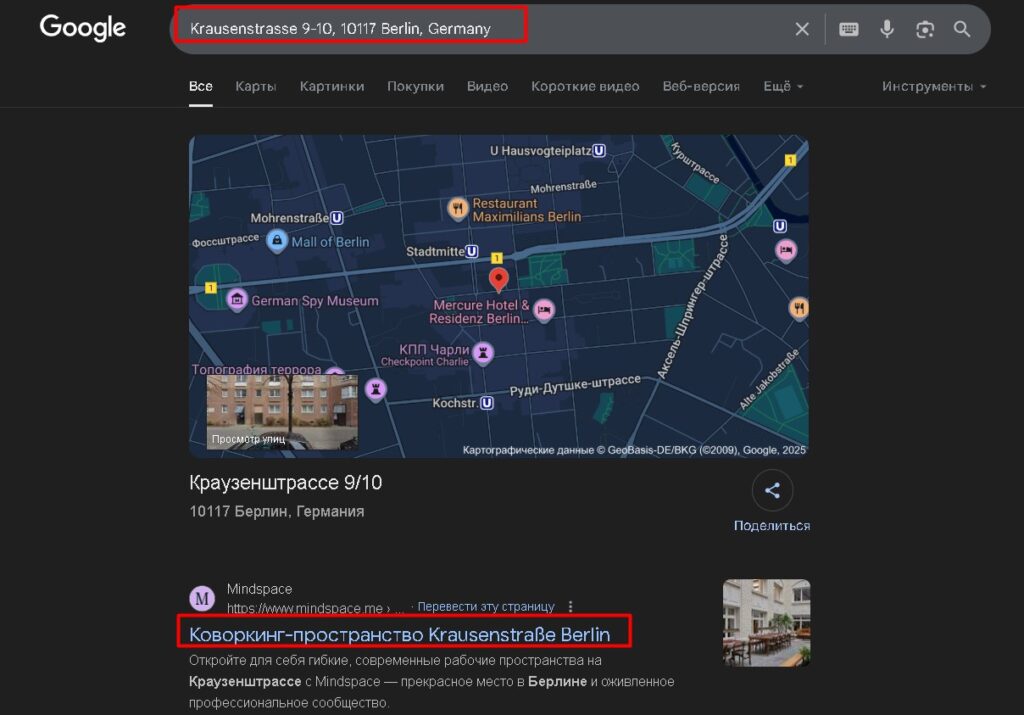The width and height of the screenshot is (1024, 715).
Task: Open the on-screen keyboard icon
Action: point(848,29)
